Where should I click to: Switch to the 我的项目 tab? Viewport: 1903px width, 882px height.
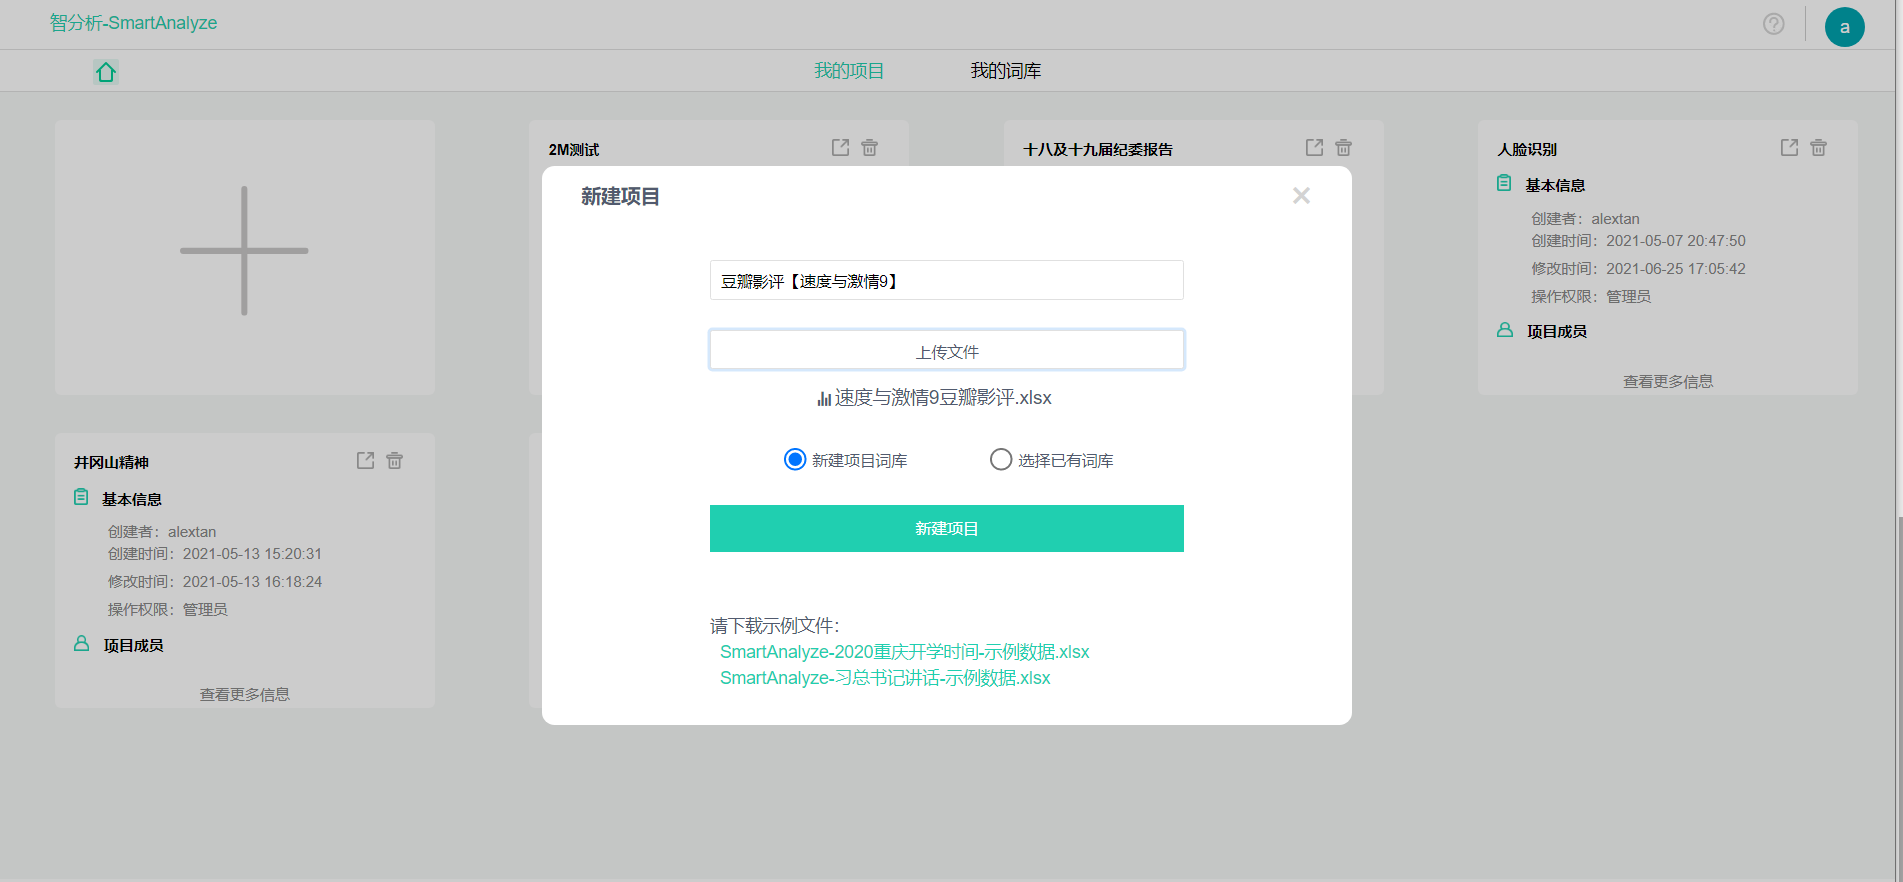click(849, 71)
